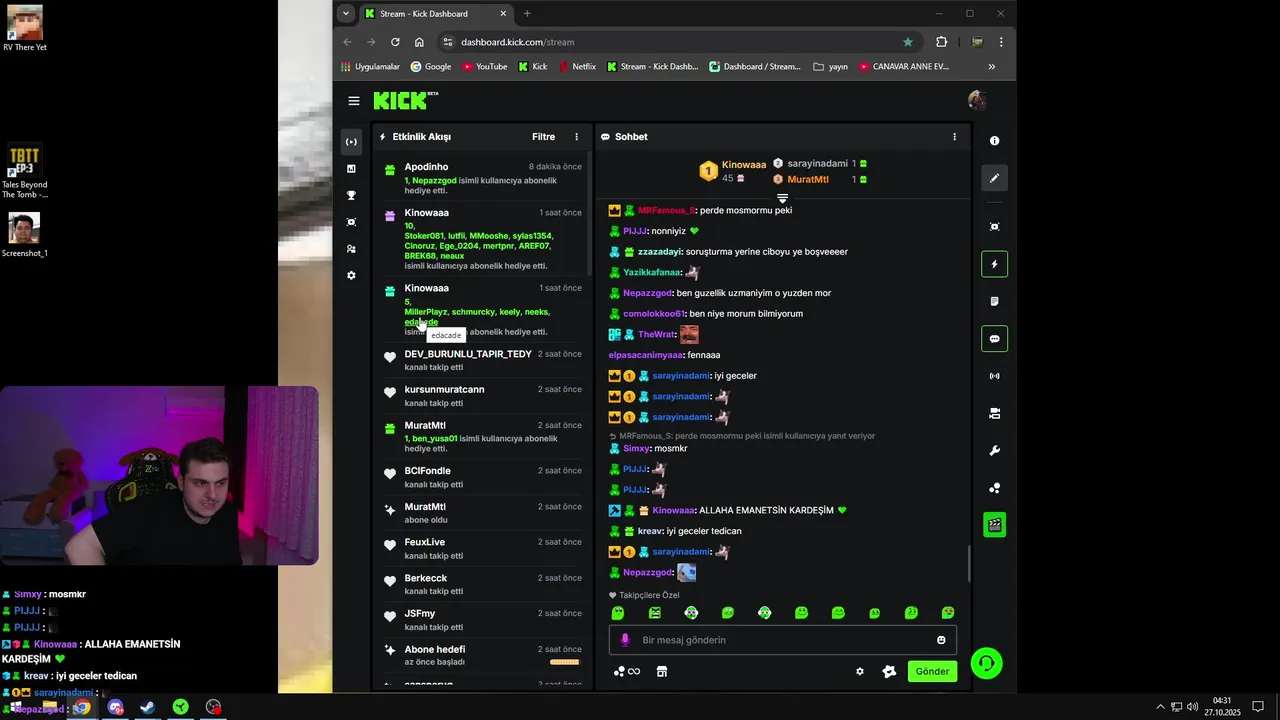Open the shop storefront icon below chat
This screenshot has width=1280, height=720.
(661, 671)
